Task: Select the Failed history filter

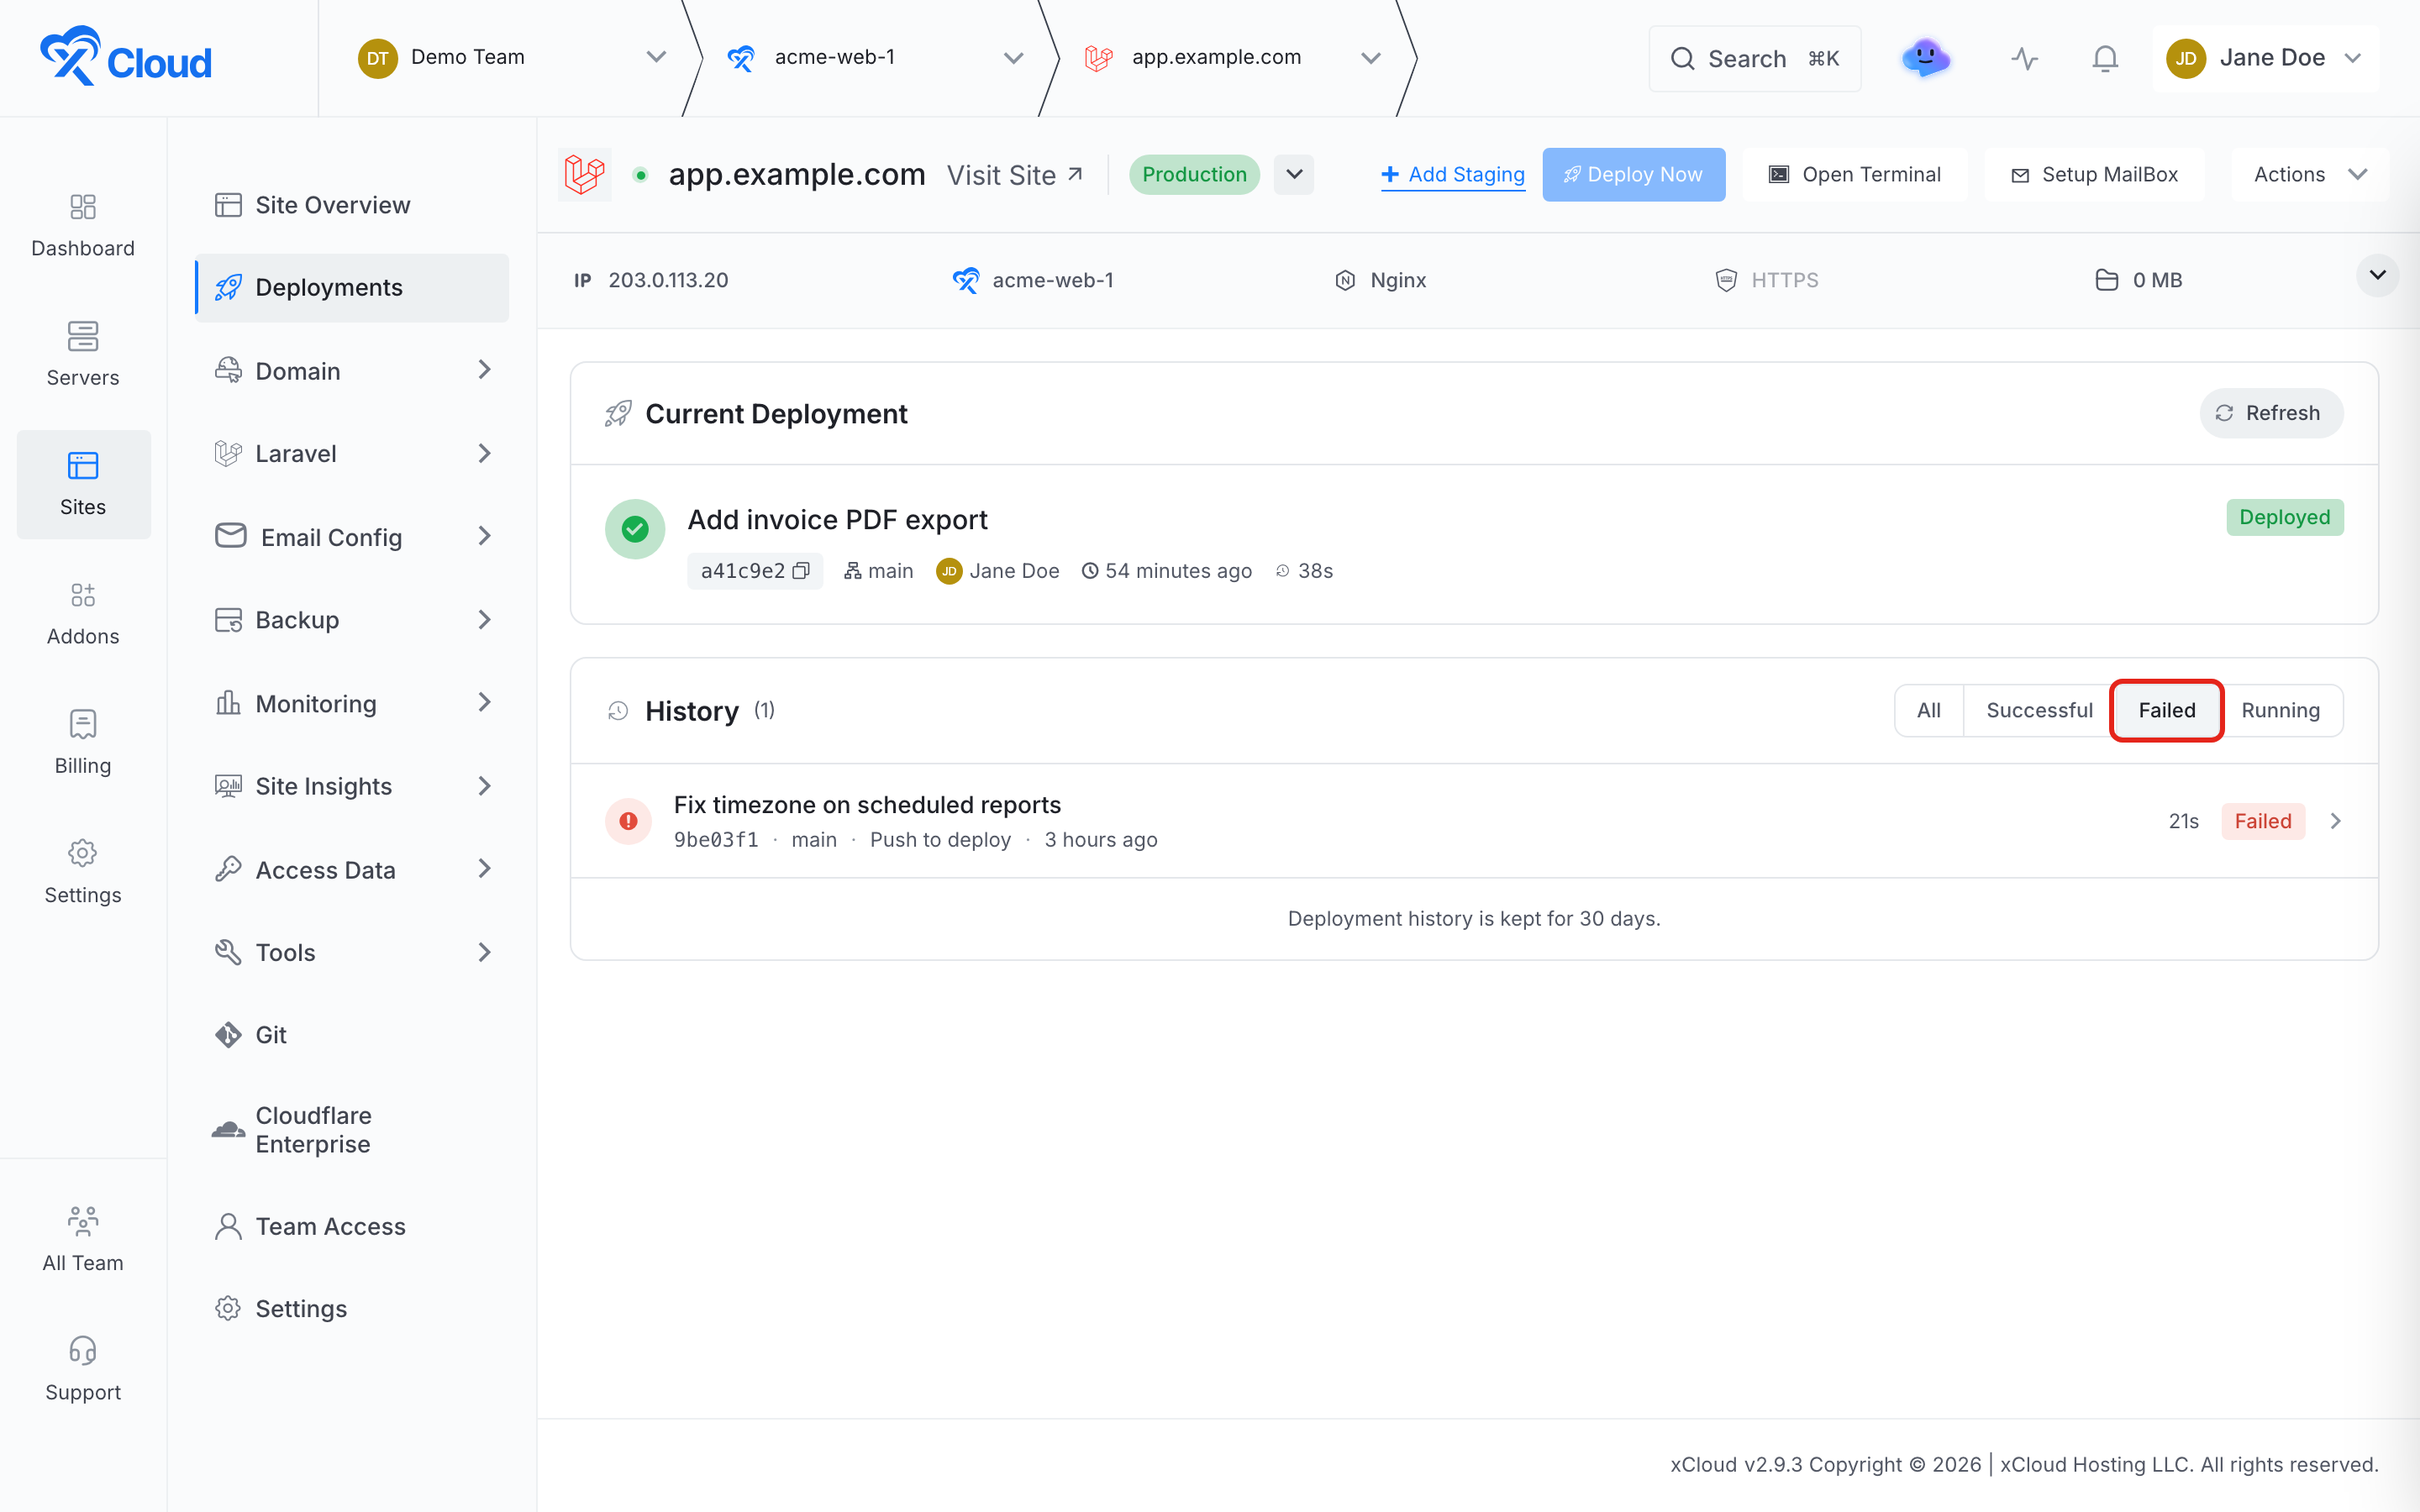Action: click(2166, 710)
